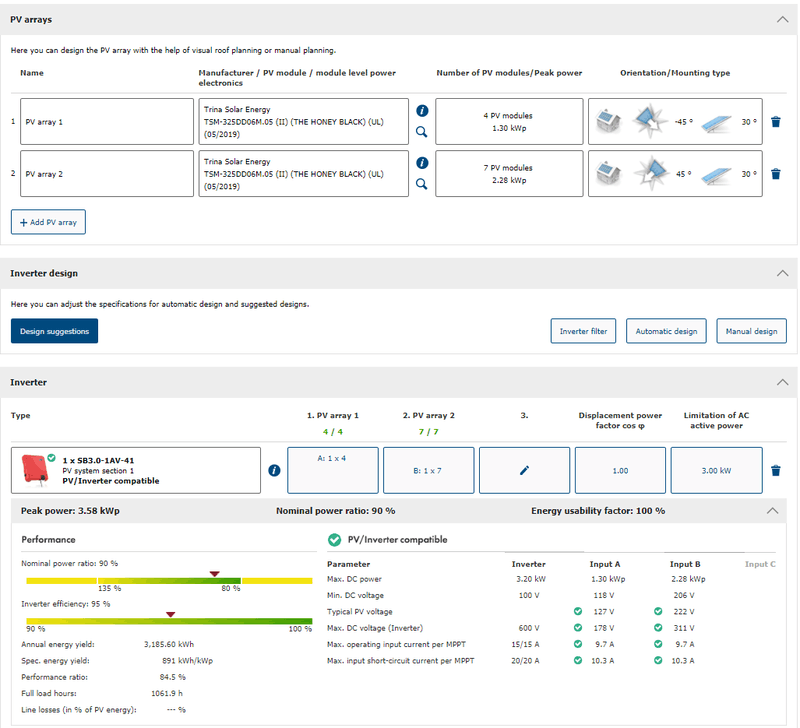Run Automatic design
Screen dimensions: 800x728
click(667, 331)
